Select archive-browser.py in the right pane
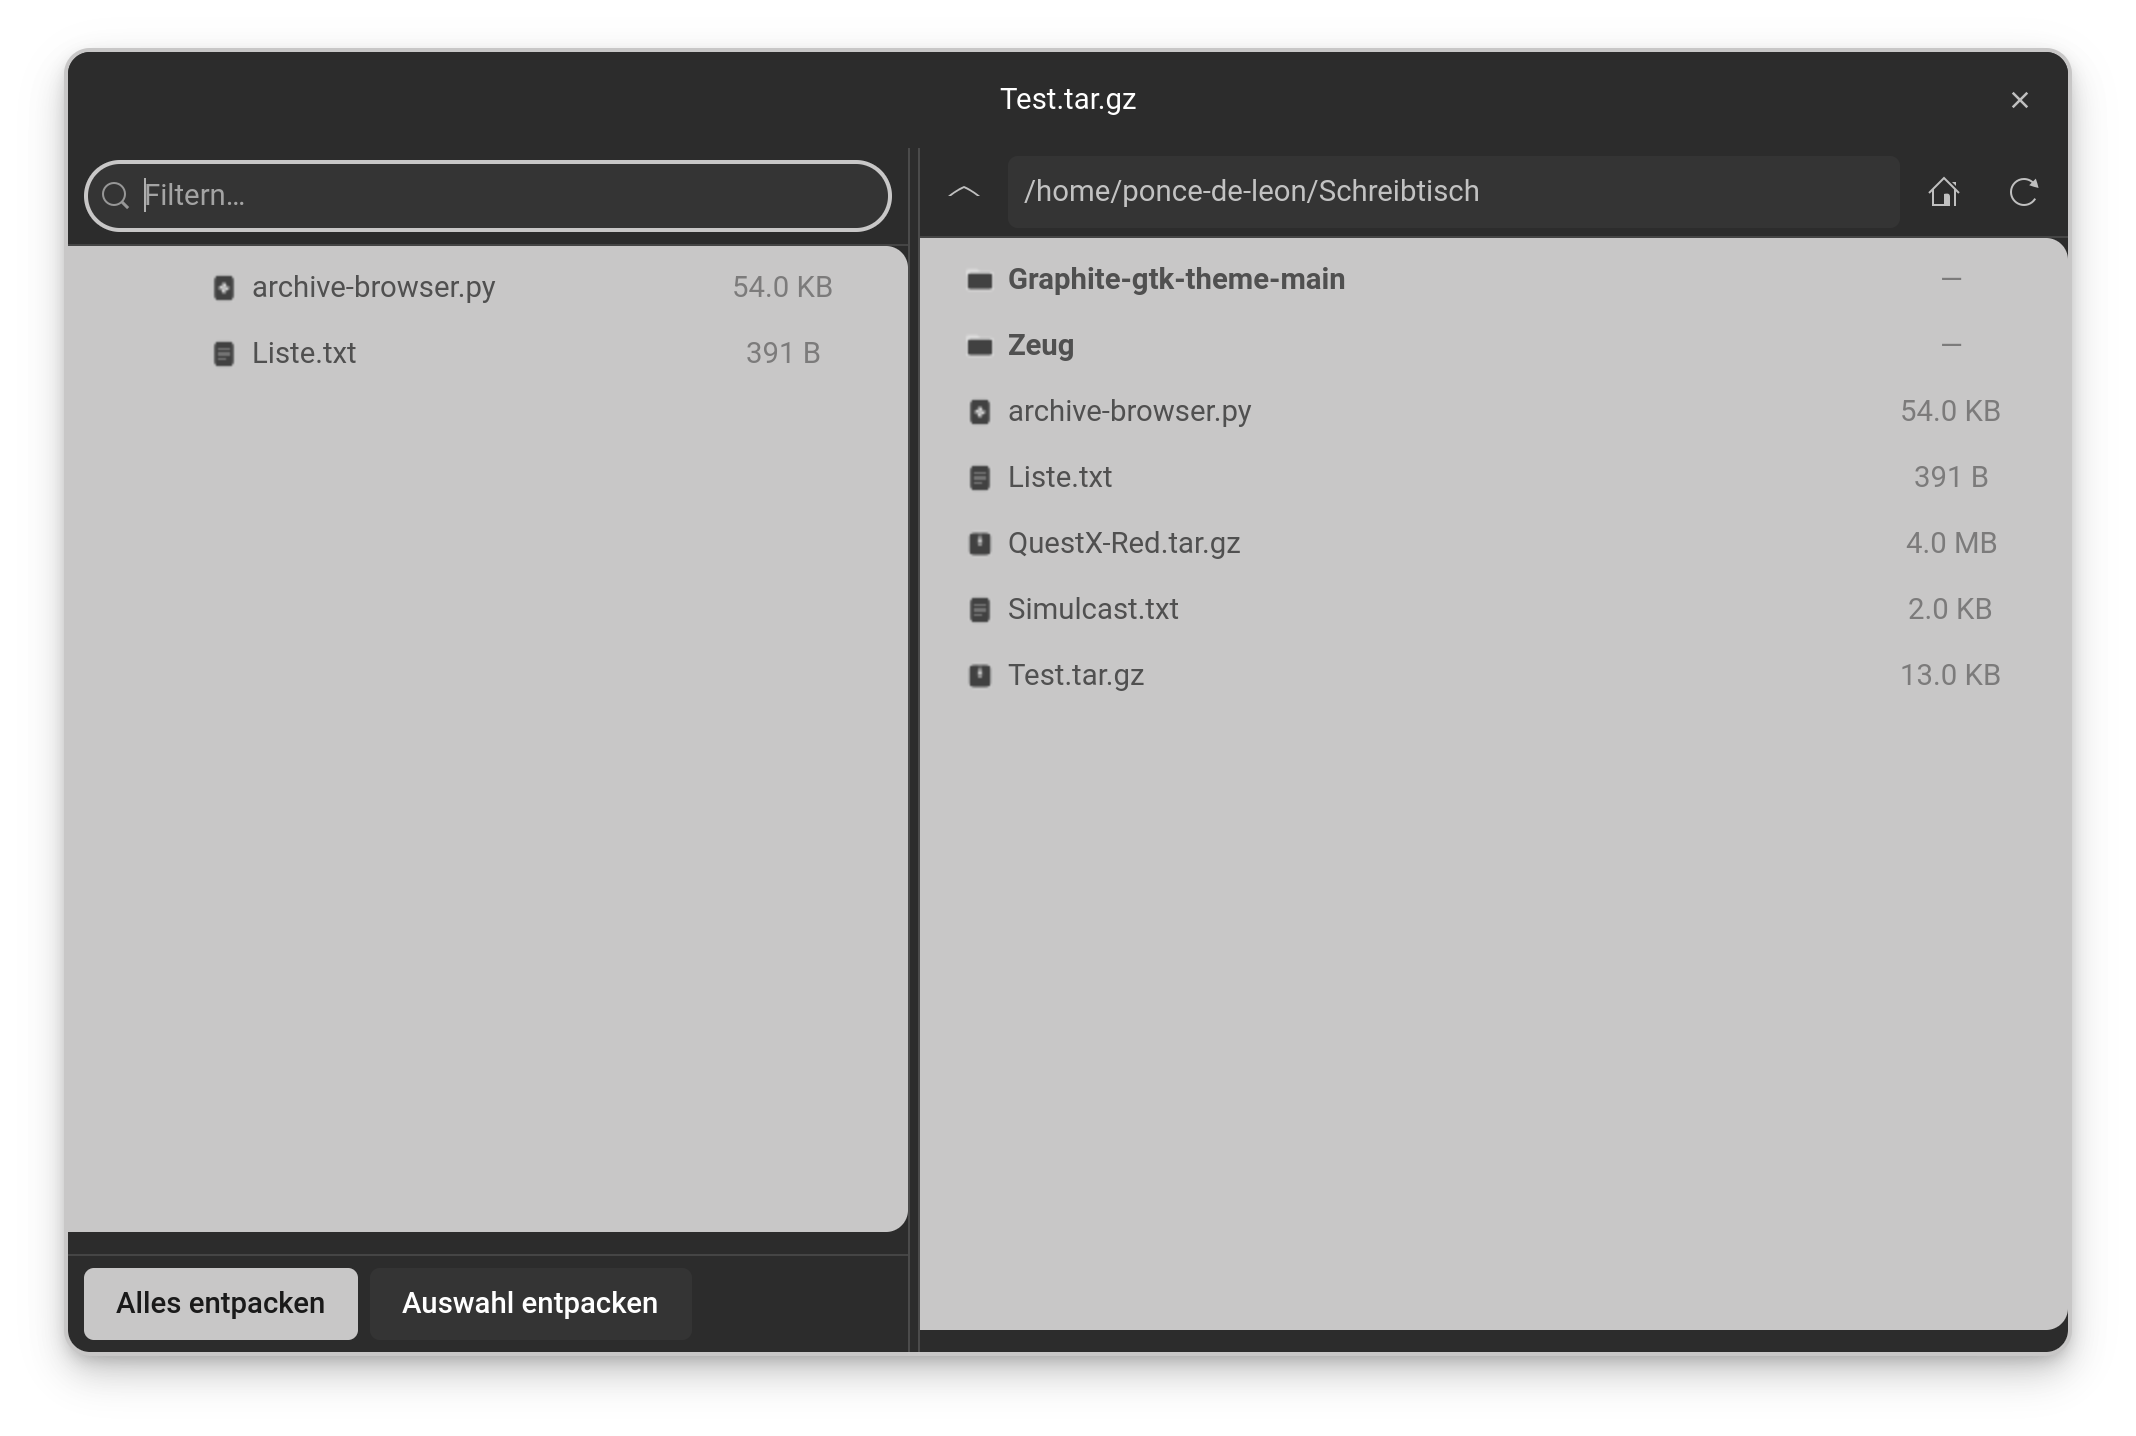Screen dimensions: 2136x1436 [1129, 412]
